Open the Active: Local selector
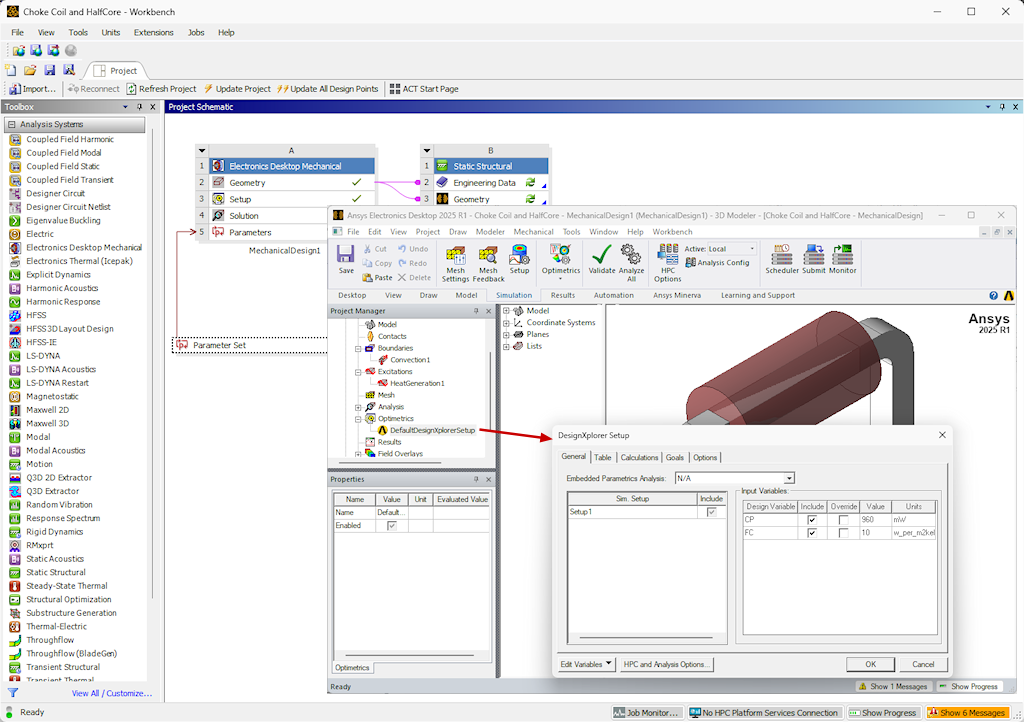Screen dimensions: 1024x722 click(754, 249)
